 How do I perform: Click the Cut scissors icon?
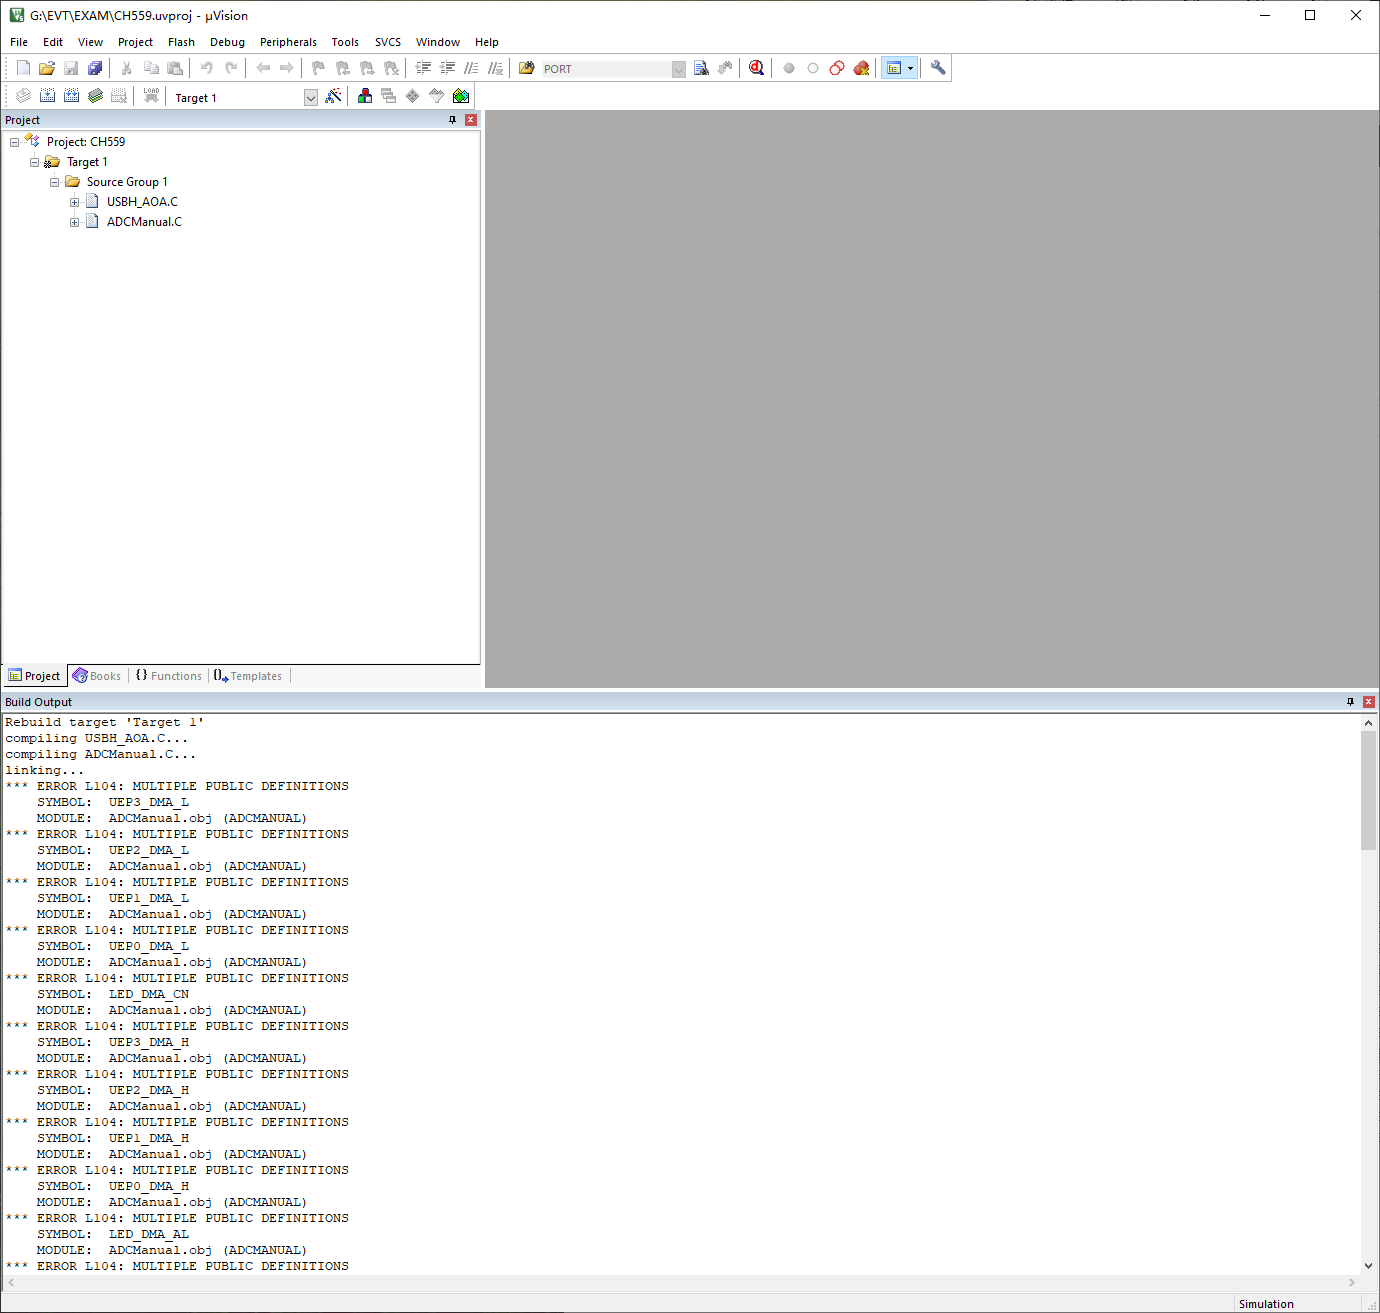coord(127,68)
